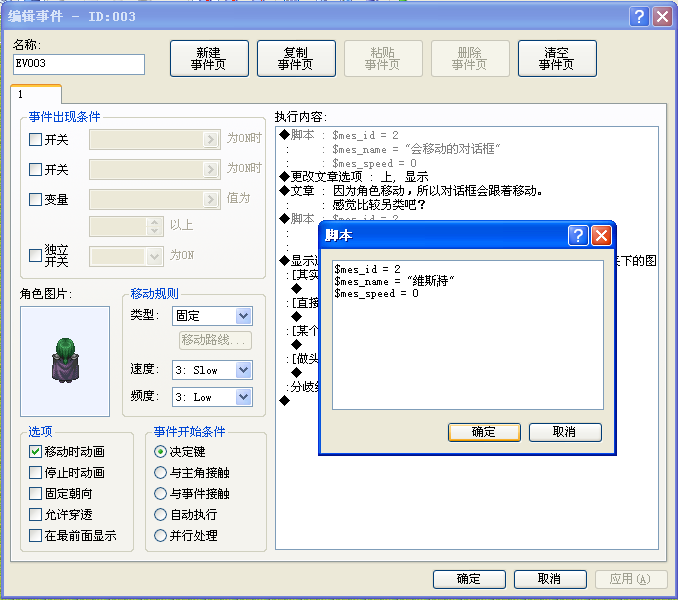Select the 与主角接触 trigger radio button
This screenshot has width=678, height=600.
click(x=160, y=472)
